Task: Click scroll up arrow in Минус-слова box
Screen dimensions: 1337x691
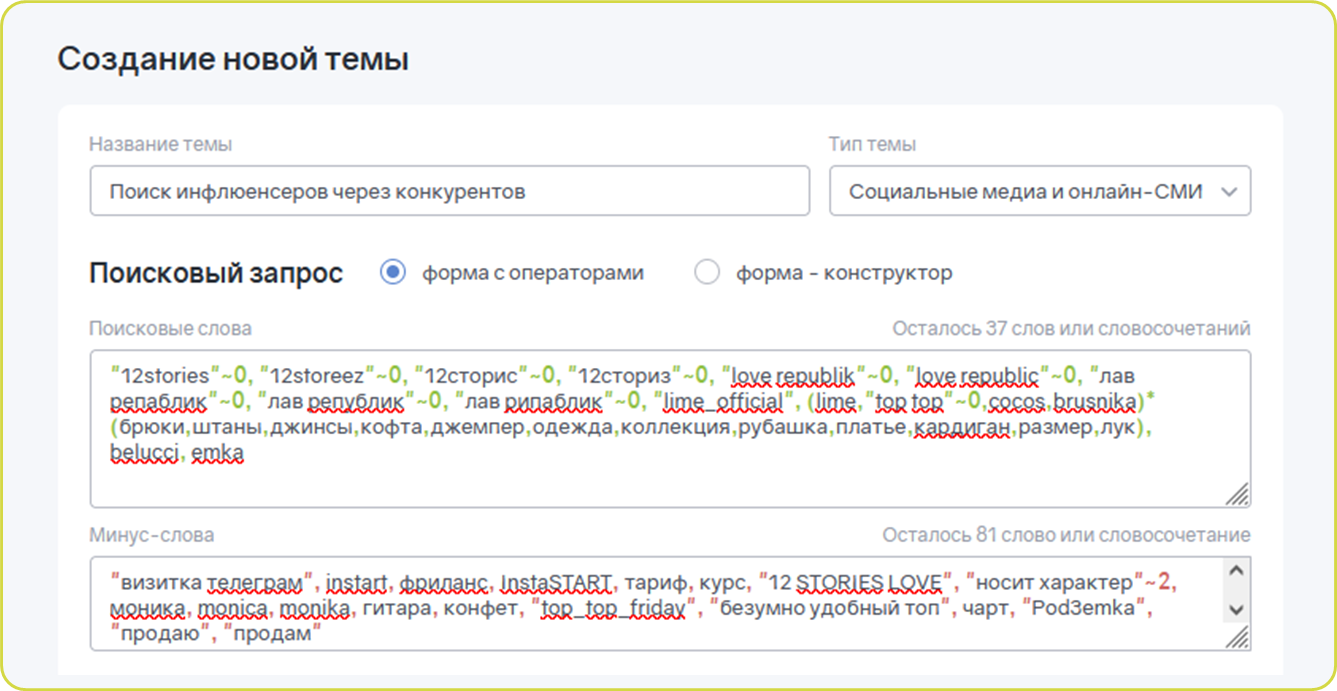Action: pos(1236,572)
